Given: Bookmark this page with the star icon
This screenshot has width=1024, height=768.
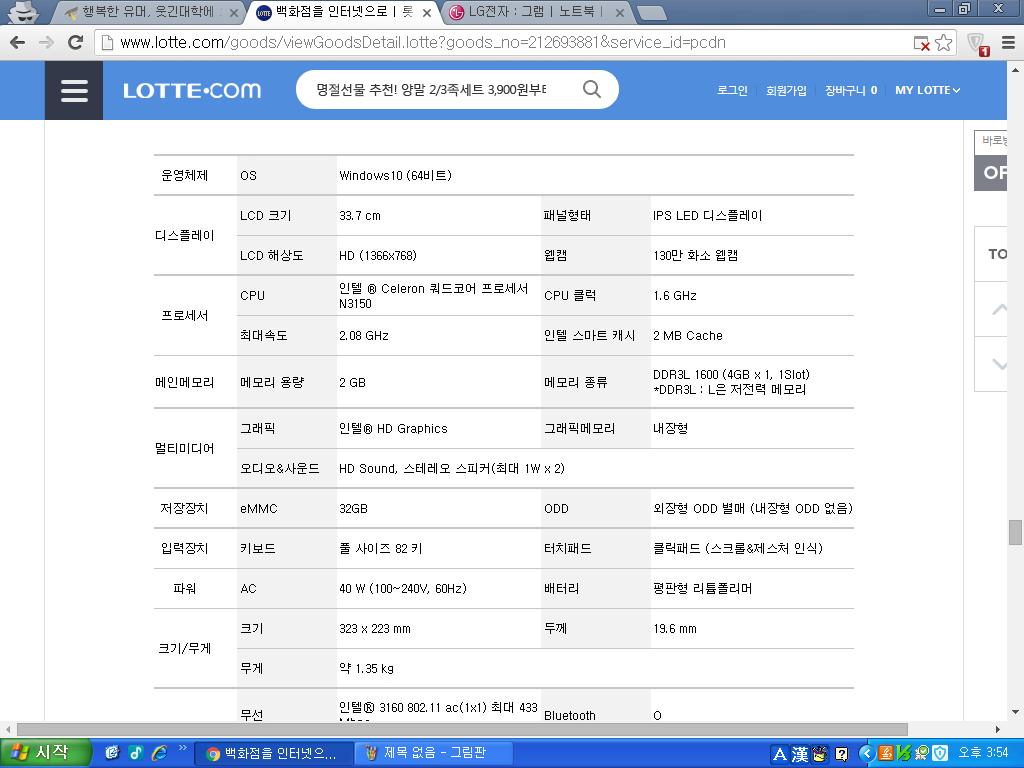Looking at the screenshot, I should tap(943, 43).
